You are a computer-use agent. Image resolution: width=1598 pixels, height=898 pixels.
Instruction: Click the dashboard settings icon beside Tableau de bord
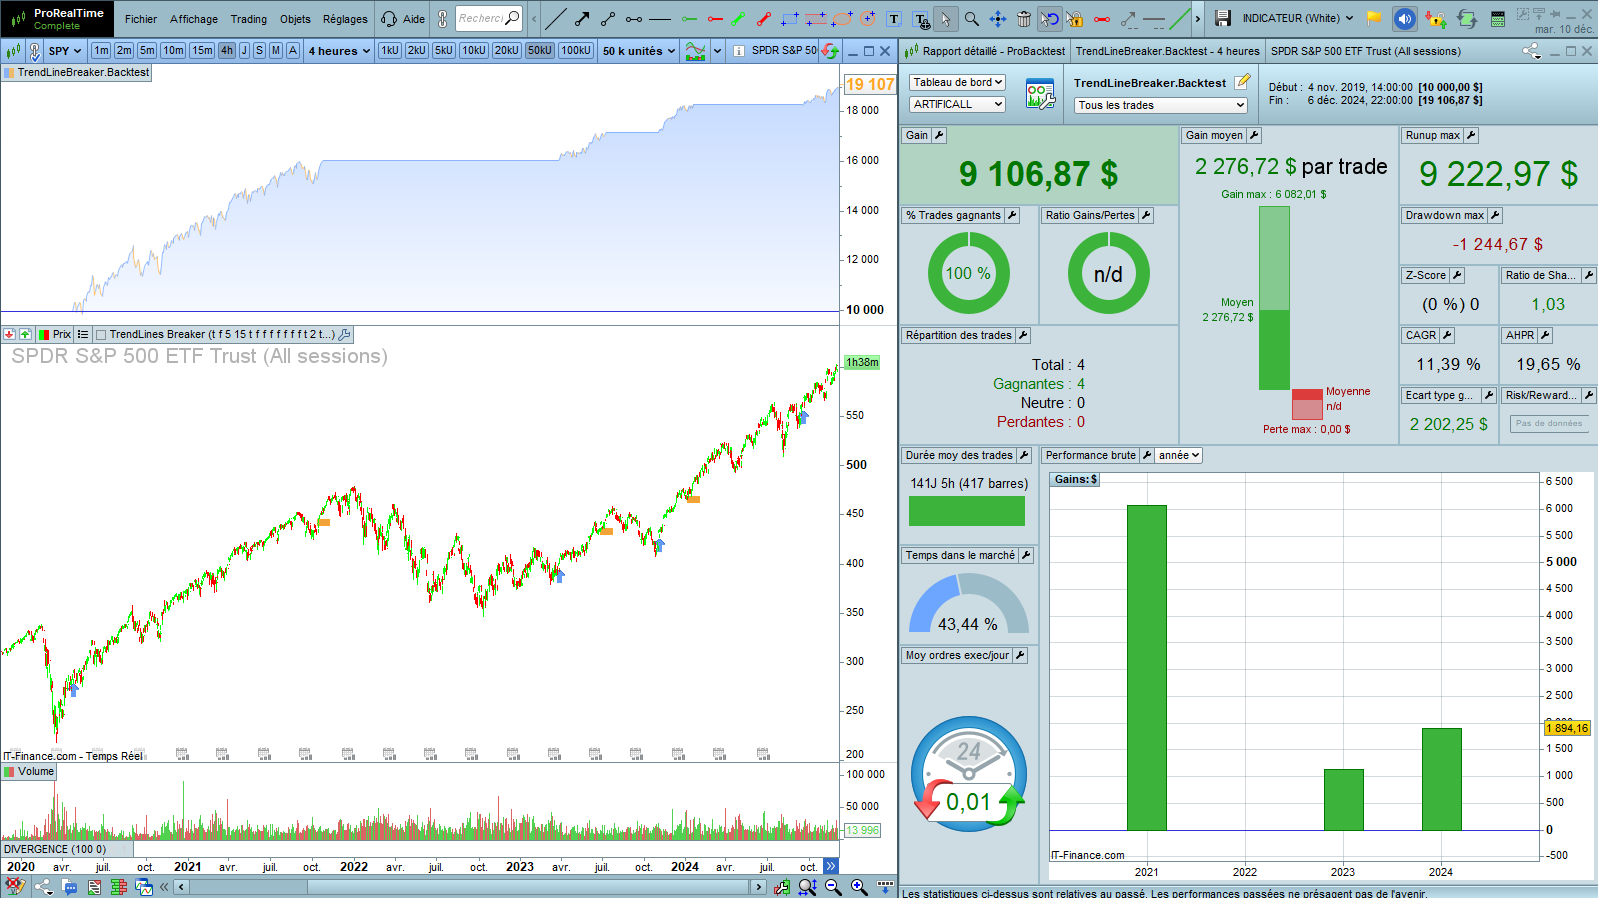pyautogui.click(x=1040, y=95)
